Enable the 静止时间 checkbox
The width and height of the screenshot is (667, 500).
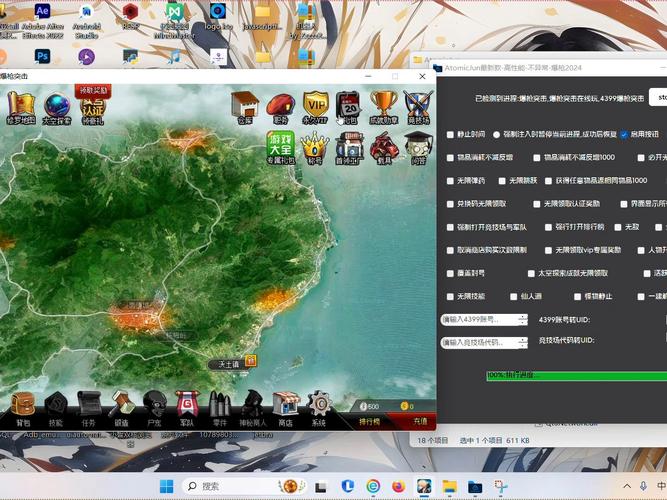click(x=450, y=134)
